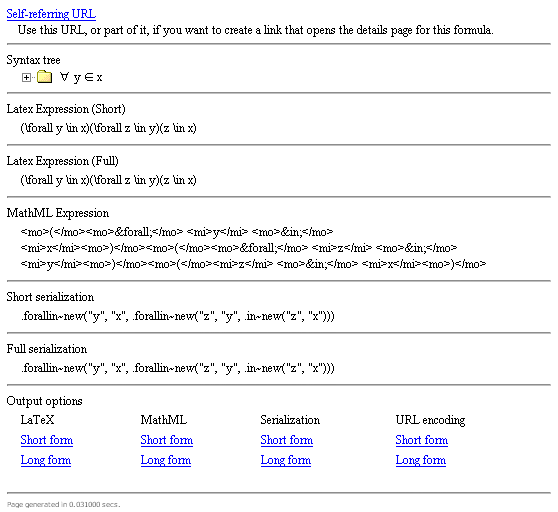The image size is (558, 512).
Task: Open URL encoding Short form link
Action: click(422, 440)
